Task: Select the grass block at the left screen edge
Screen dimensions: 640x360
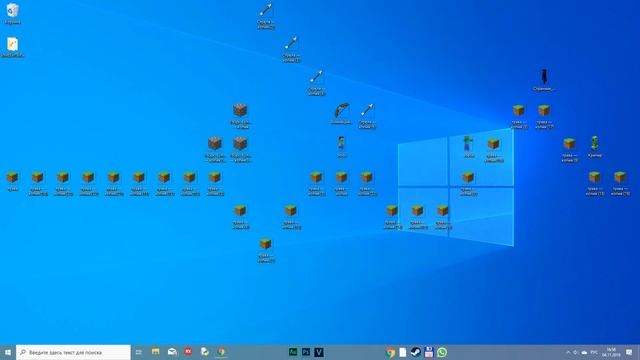Action: point(13,181)
